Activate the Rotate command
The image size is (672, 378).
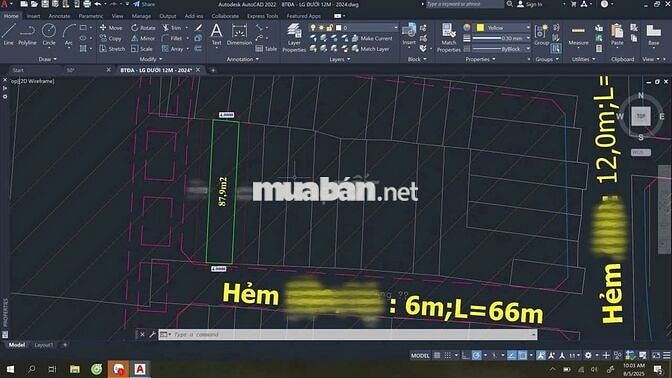[143, 27]
